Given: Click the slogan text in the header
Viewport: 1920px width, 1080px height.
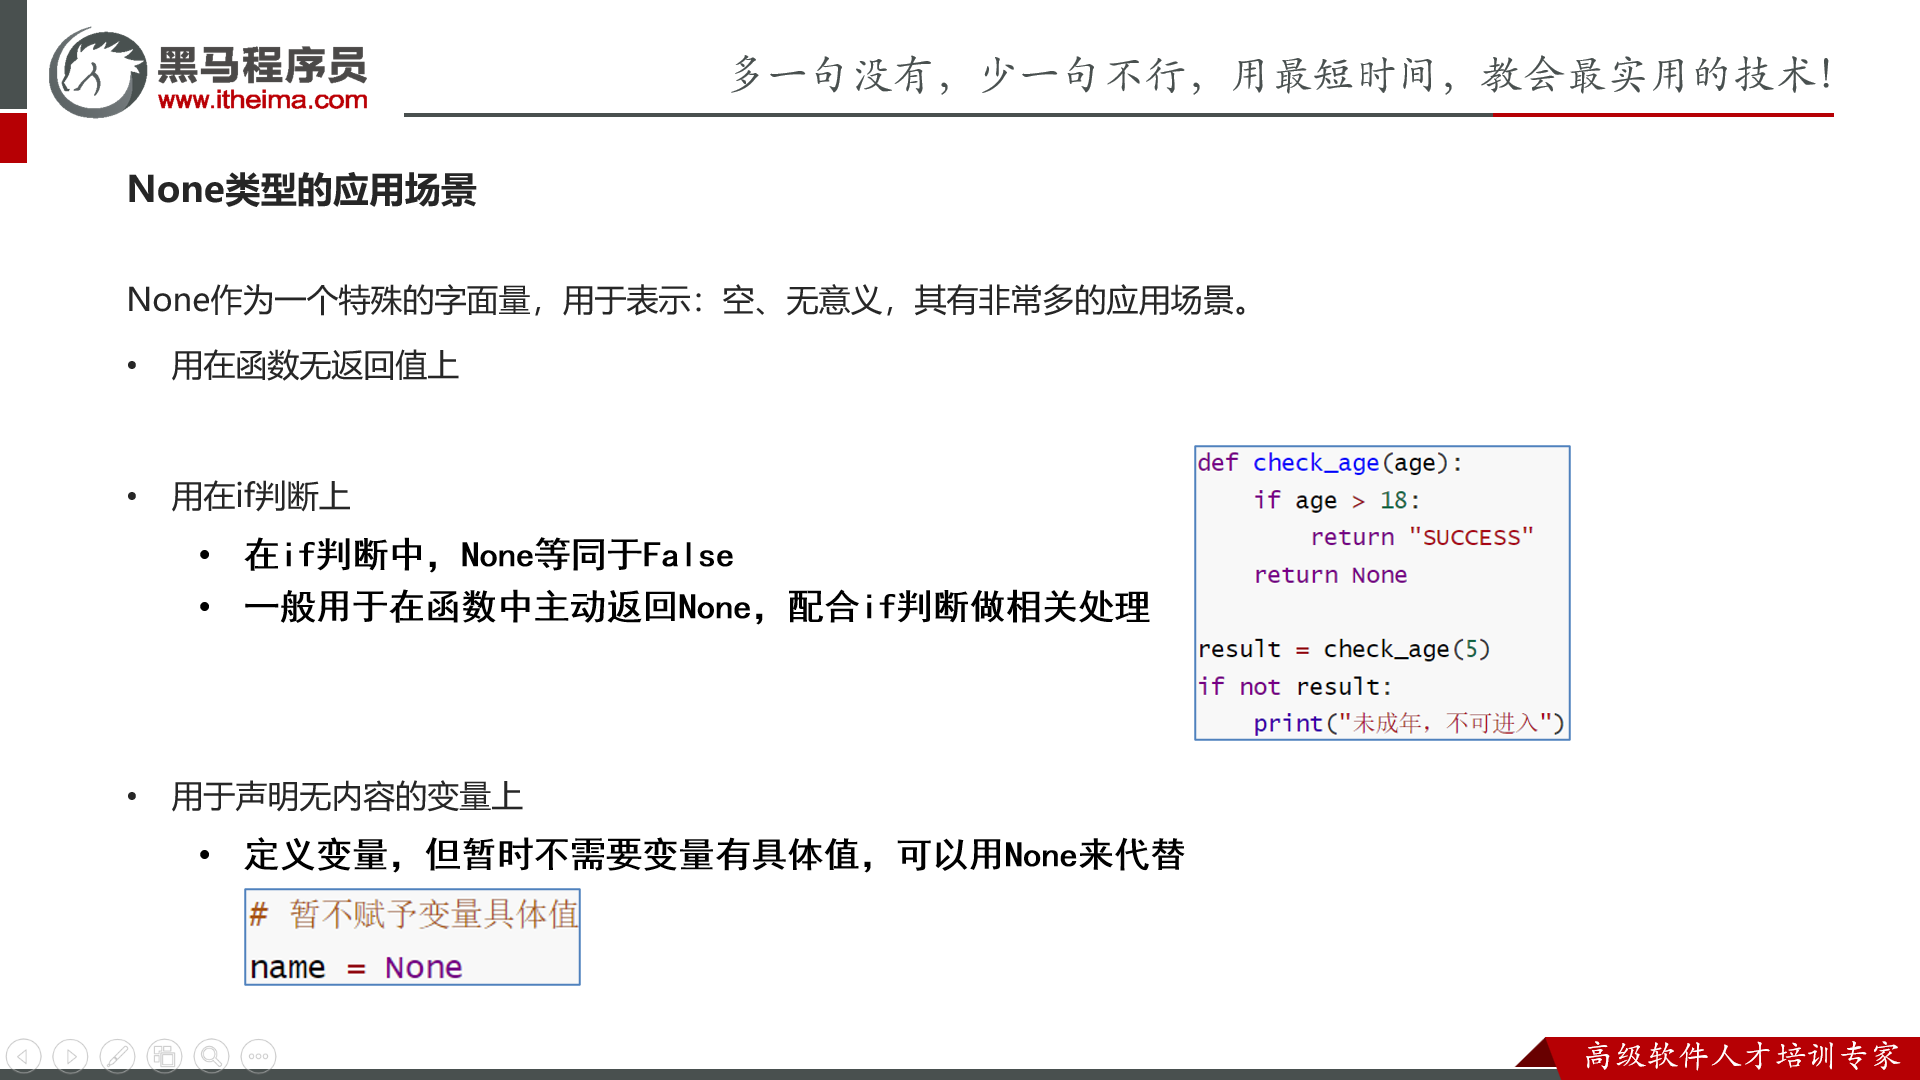Looking at the screenshot, I should tap(1282, 75).
